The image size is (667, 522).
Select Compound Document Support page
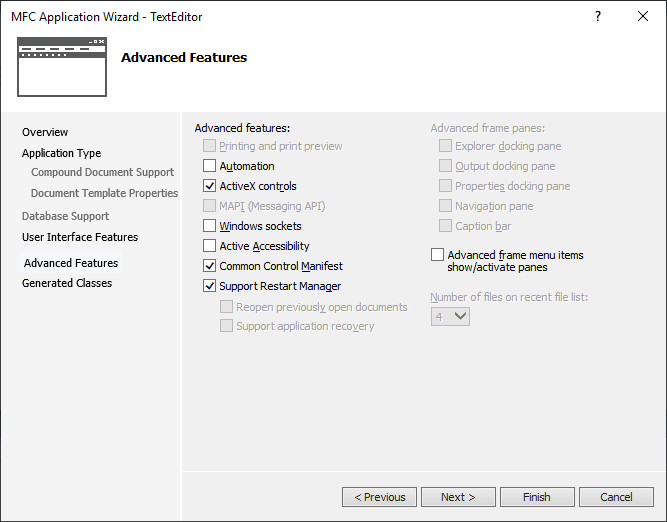click(x=102, y=172)
